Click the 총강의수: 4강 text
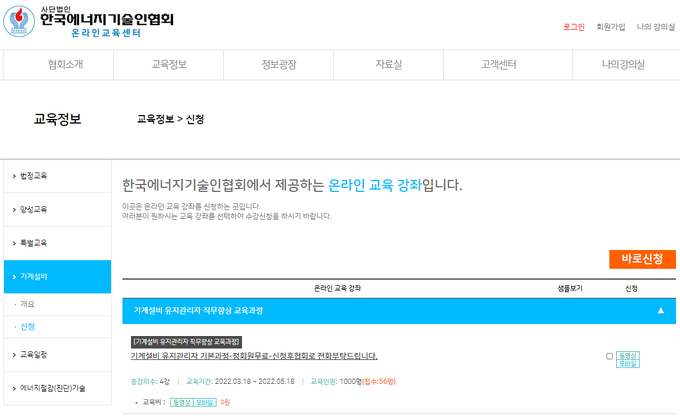Image resolution: width=680 pixels, height=418 pixels. pyautogui.click(x=150, y=382)
